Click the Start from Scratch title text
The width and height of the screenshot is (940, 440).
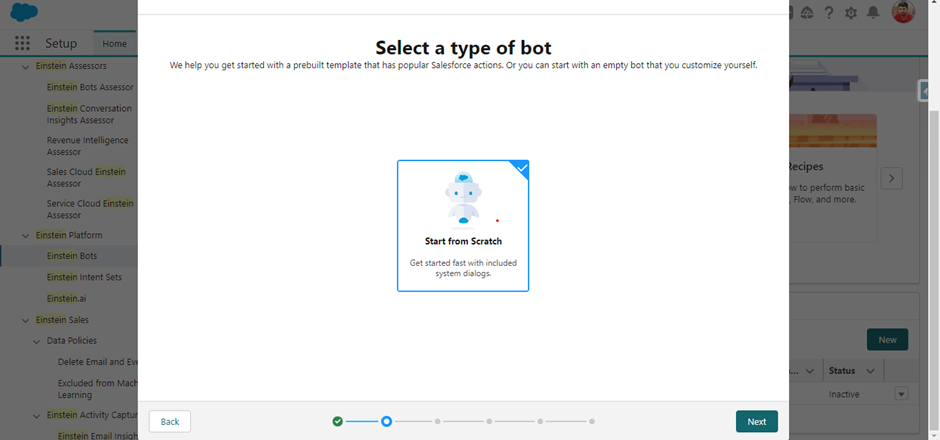click(x=463, y=242)
